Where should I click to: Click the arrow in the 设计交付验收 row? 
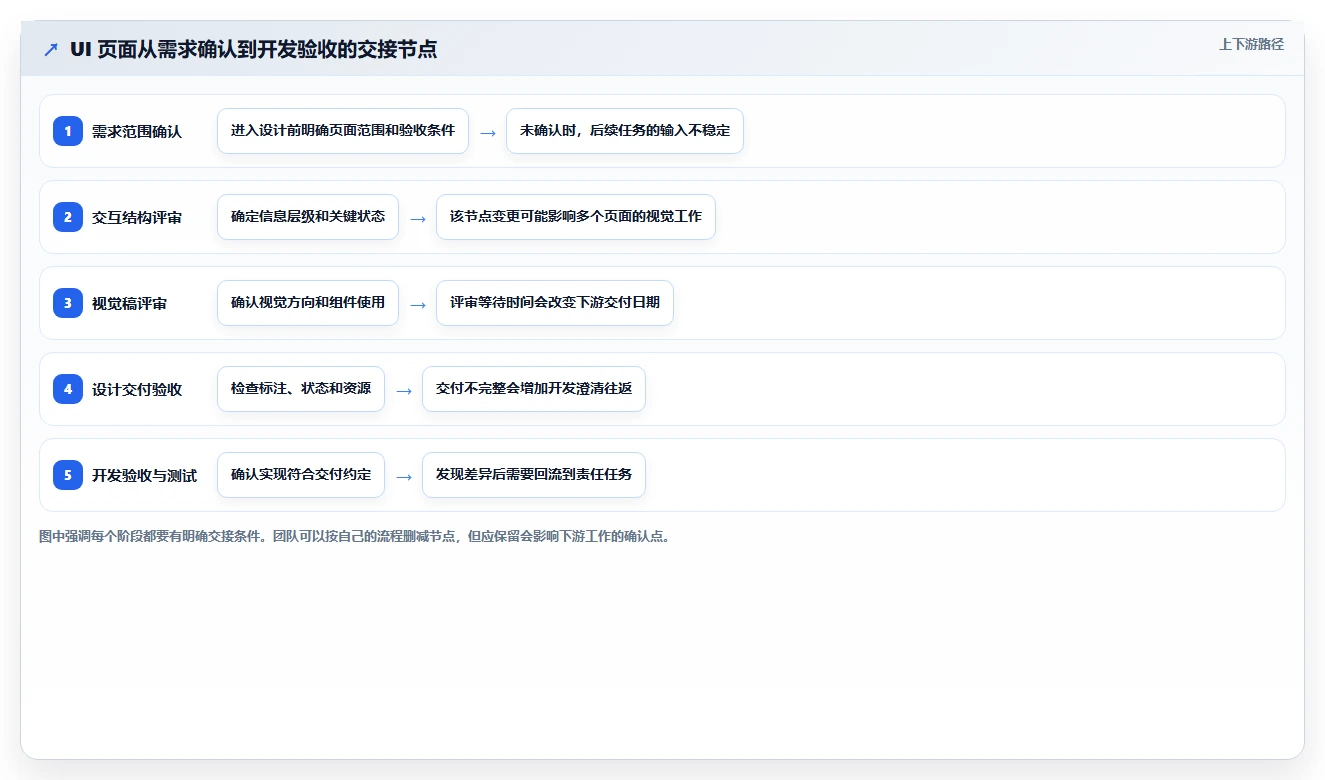tap(404, 390)
